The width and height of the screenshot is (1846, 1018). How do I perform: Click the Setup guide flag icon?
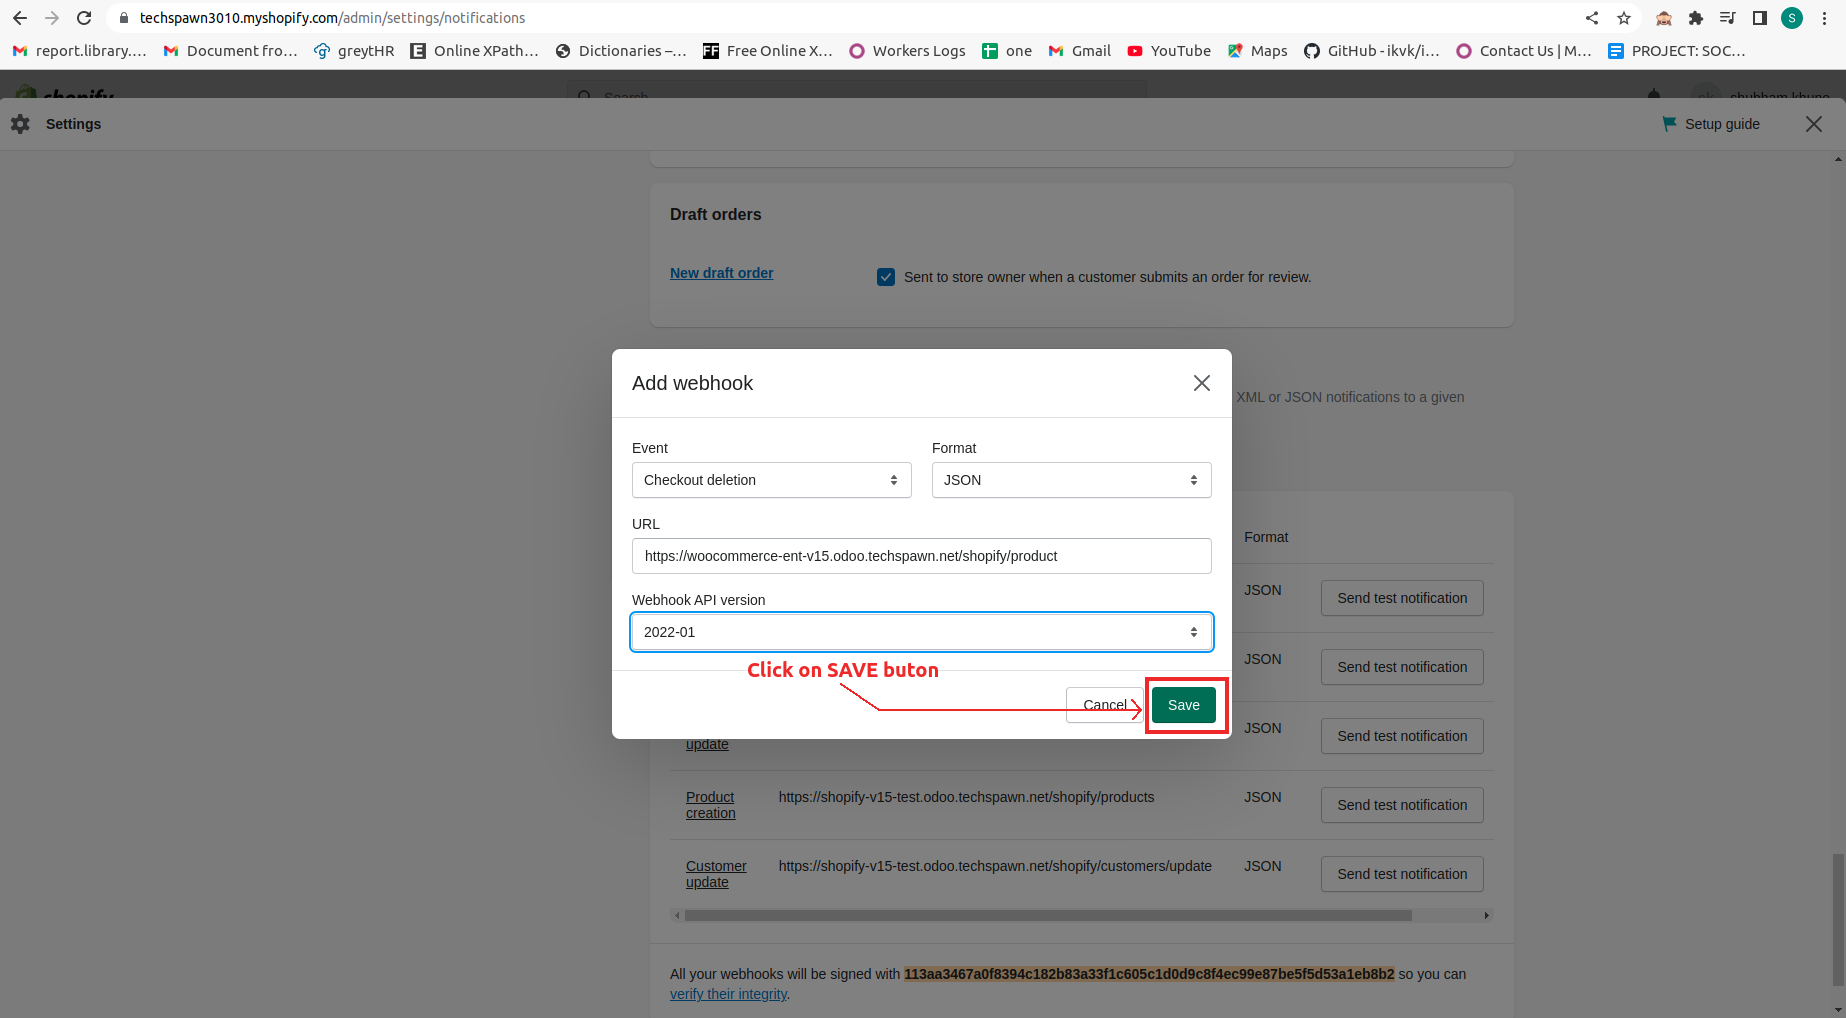(x=1668, y=123)
